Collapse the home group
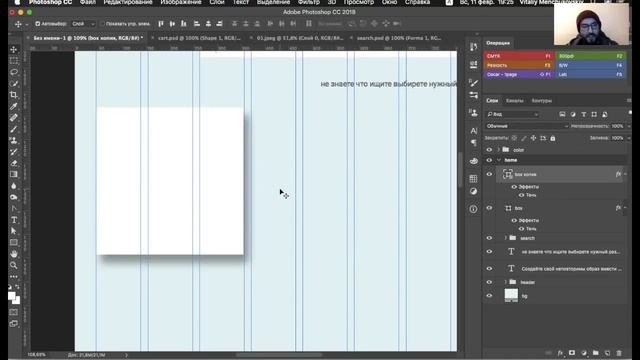The width and height of the screenshot is (640, 360). click(499, 160)
